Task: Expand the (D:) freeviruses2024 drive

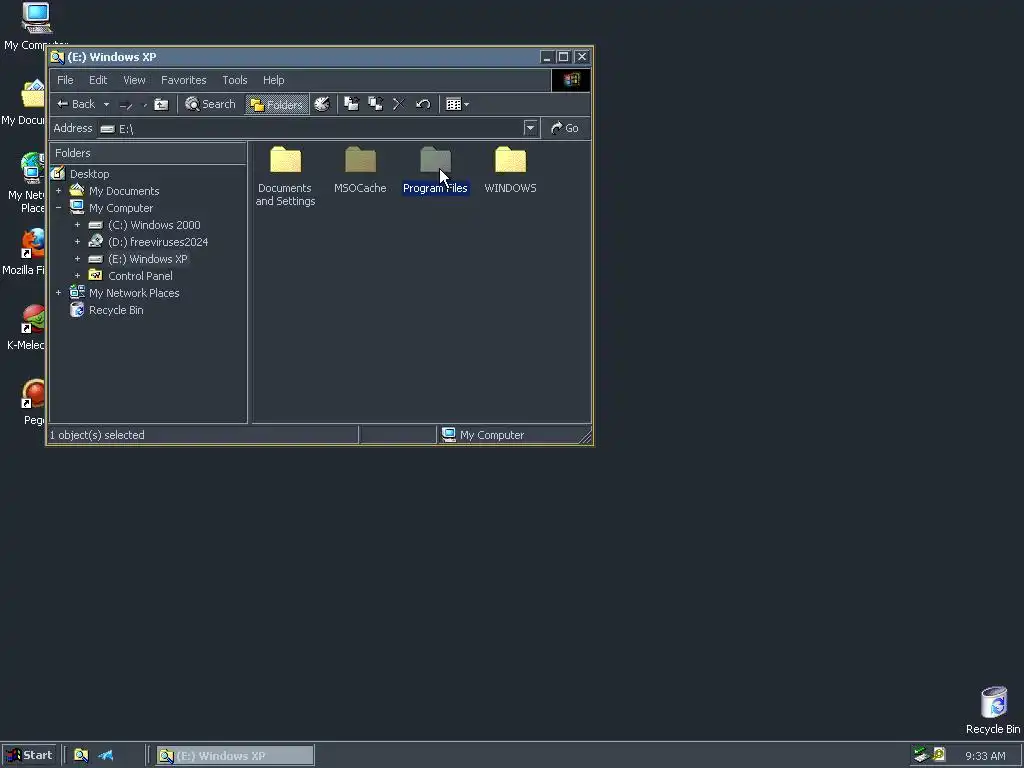Action: click(77, 242)
